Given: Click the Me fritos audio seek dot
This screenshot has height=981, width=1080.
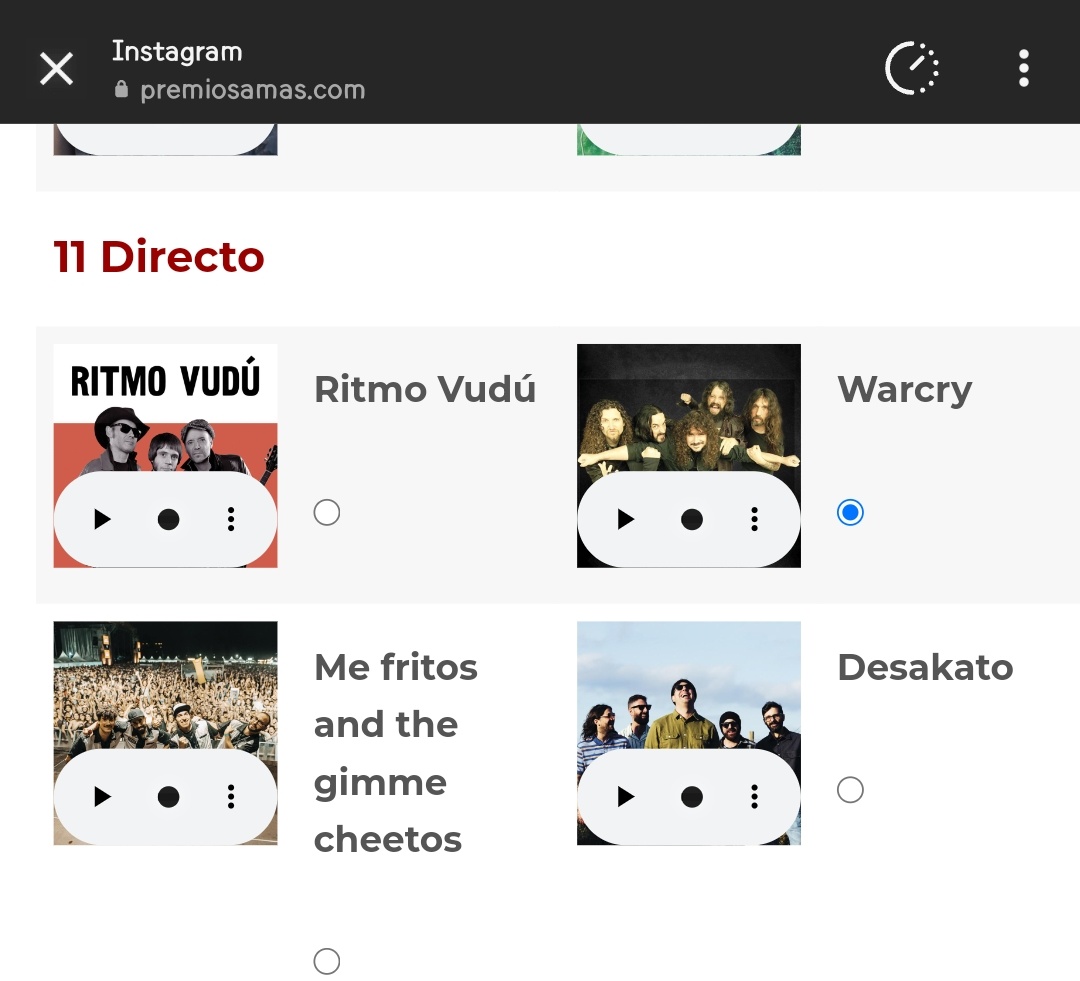Looking at the screenshot, I should click(x=168, y=796).
